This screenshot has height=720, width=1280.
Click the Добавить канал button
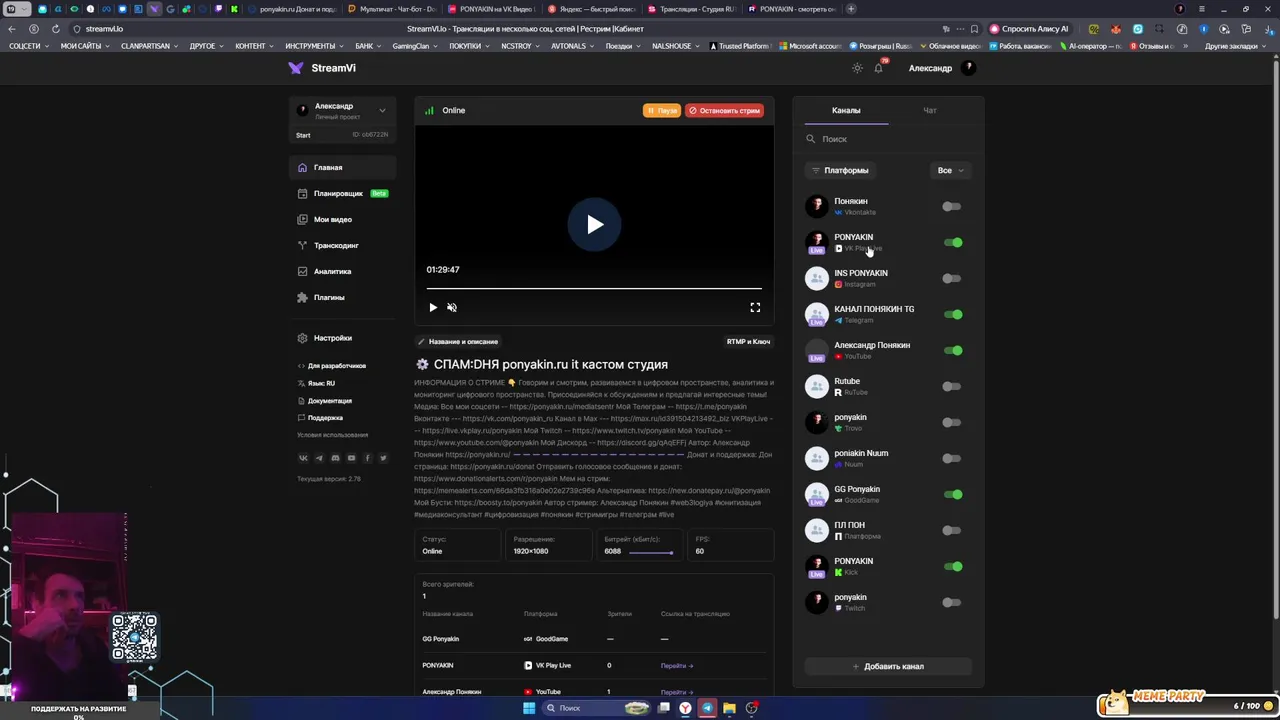888,666
